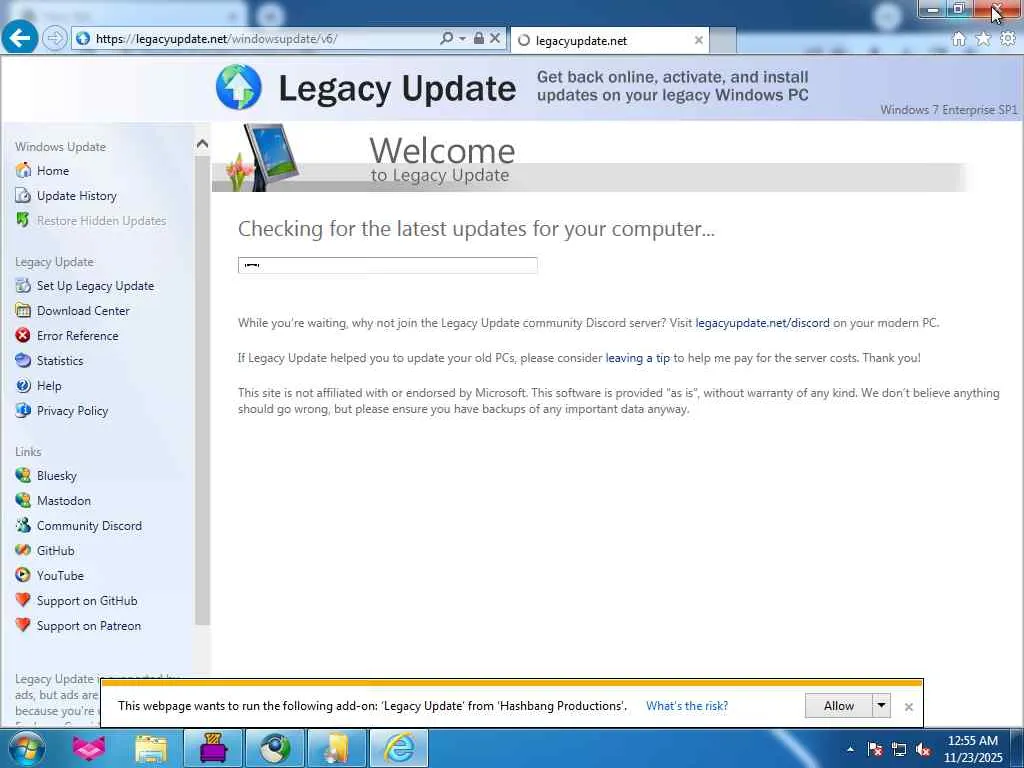The image size is (1024, 768).
Task: Open the YouTube link
Action: [60, 575]
